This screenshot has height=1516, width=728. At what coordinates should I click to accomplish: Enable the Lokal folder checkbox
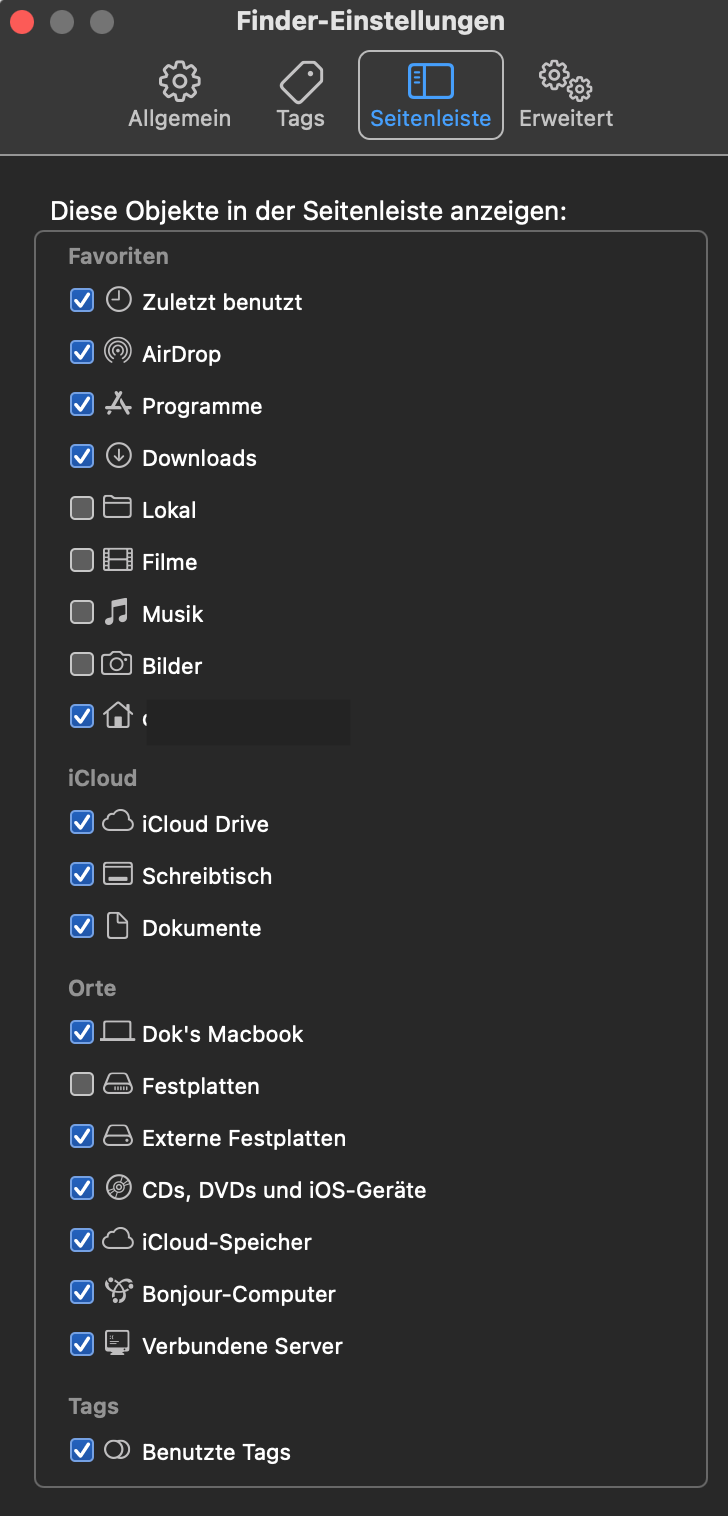pyautogui.click(x=82, y=508)
